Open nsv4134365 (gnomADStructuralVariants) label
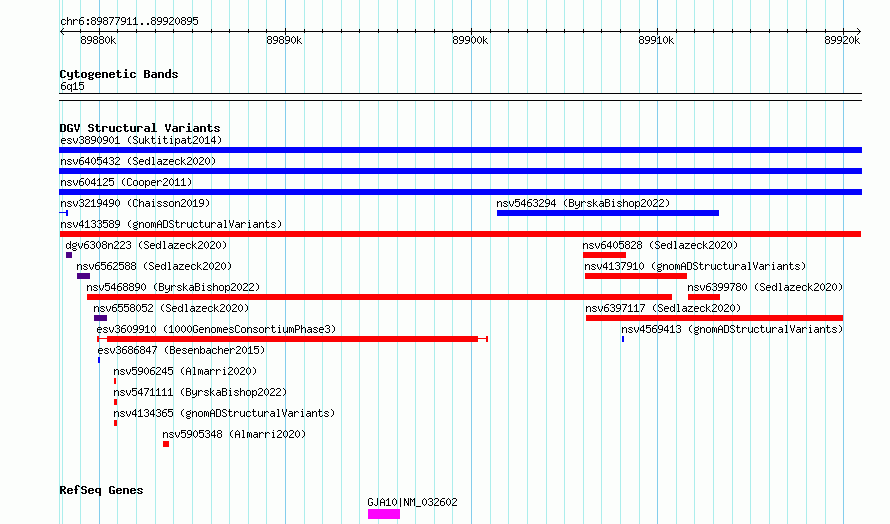This screenshot has height=524, width=890. coord(224,413)
